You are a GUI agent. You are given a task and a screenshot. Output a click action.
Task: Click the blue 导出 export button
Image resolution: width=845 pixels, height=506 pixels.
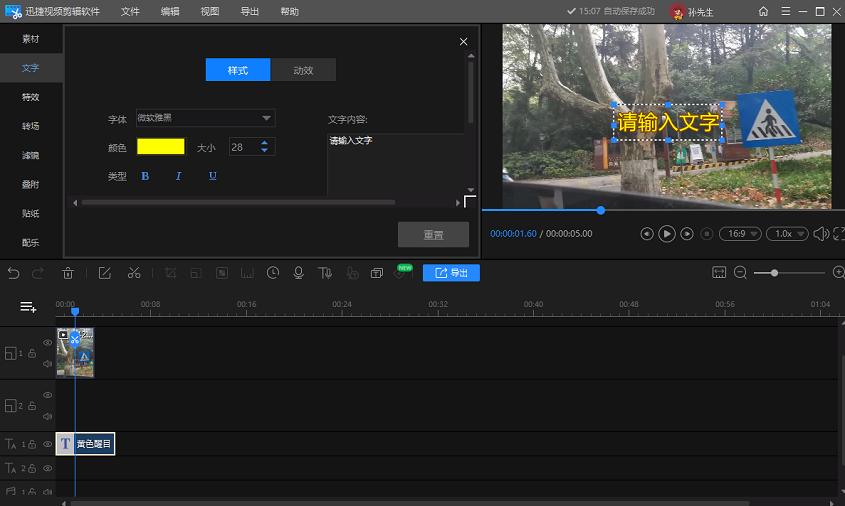coord(451,273)
